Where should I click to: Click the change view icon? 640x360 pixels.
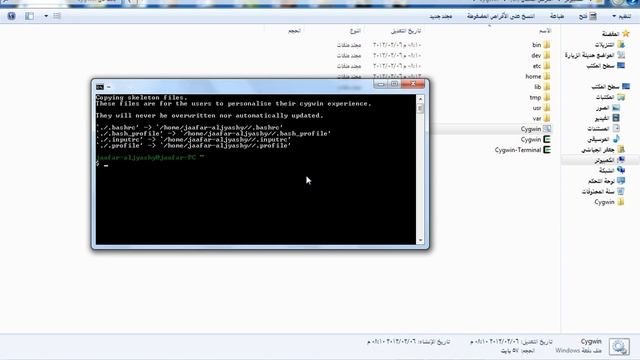coord(57,16)
